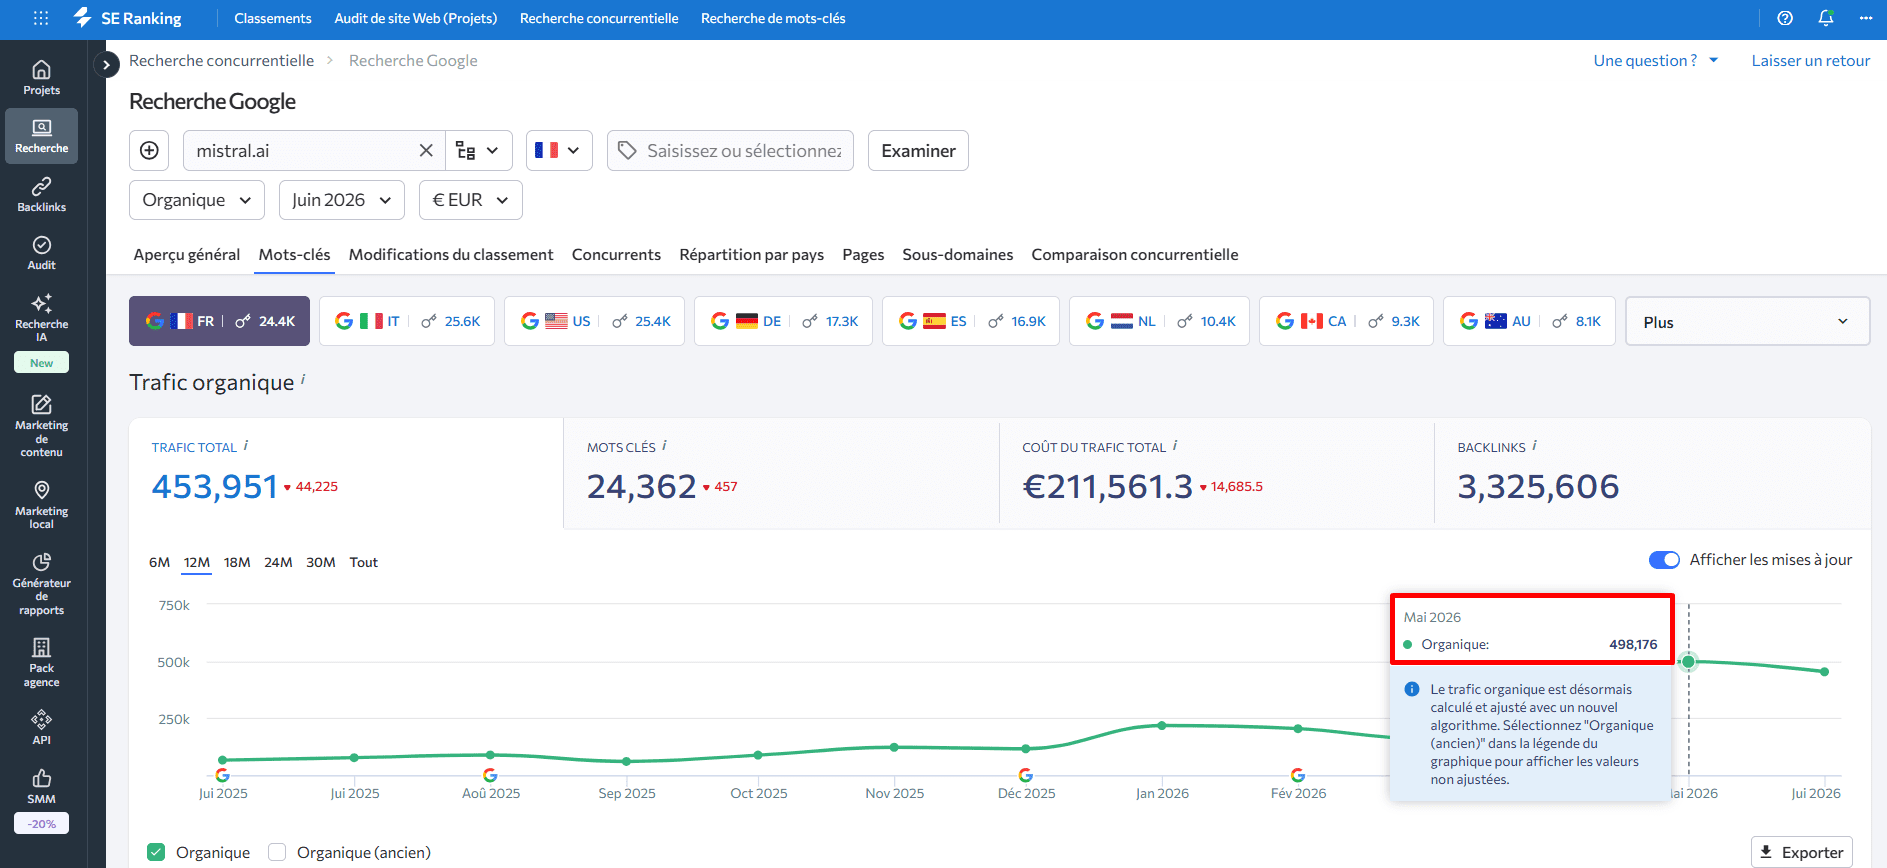Open the domain scope type dropdown
The height and width of the screenshot is (868, 1887).
point(478,150)
